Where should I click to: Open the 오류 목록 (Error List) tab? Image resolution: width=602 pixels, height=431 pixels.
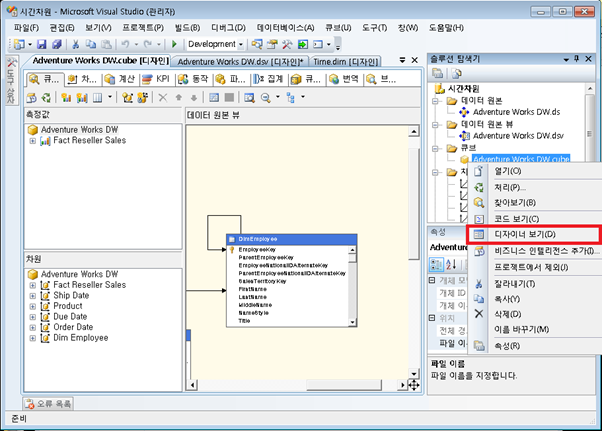(48, 403)
